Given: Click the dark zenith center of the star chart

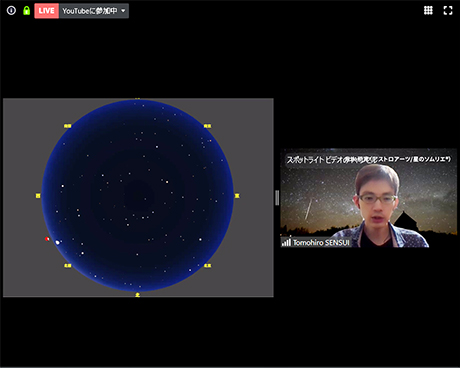Looking at the screenshot, I should (x=139, y=196).
